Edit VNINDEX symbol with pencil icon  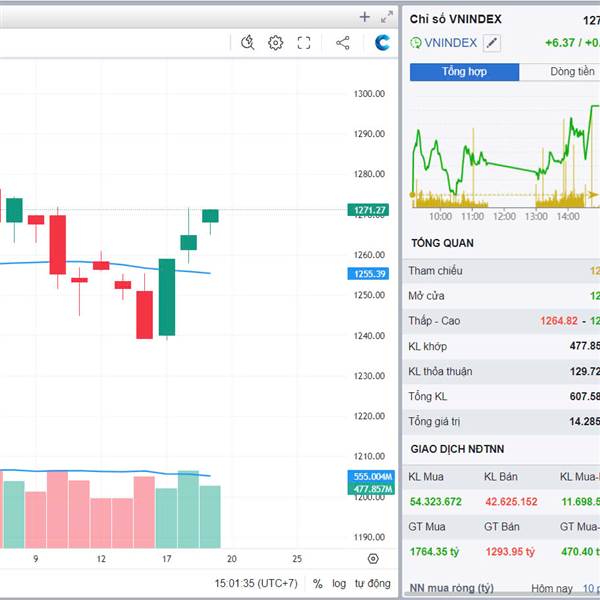tap(492, 43)
